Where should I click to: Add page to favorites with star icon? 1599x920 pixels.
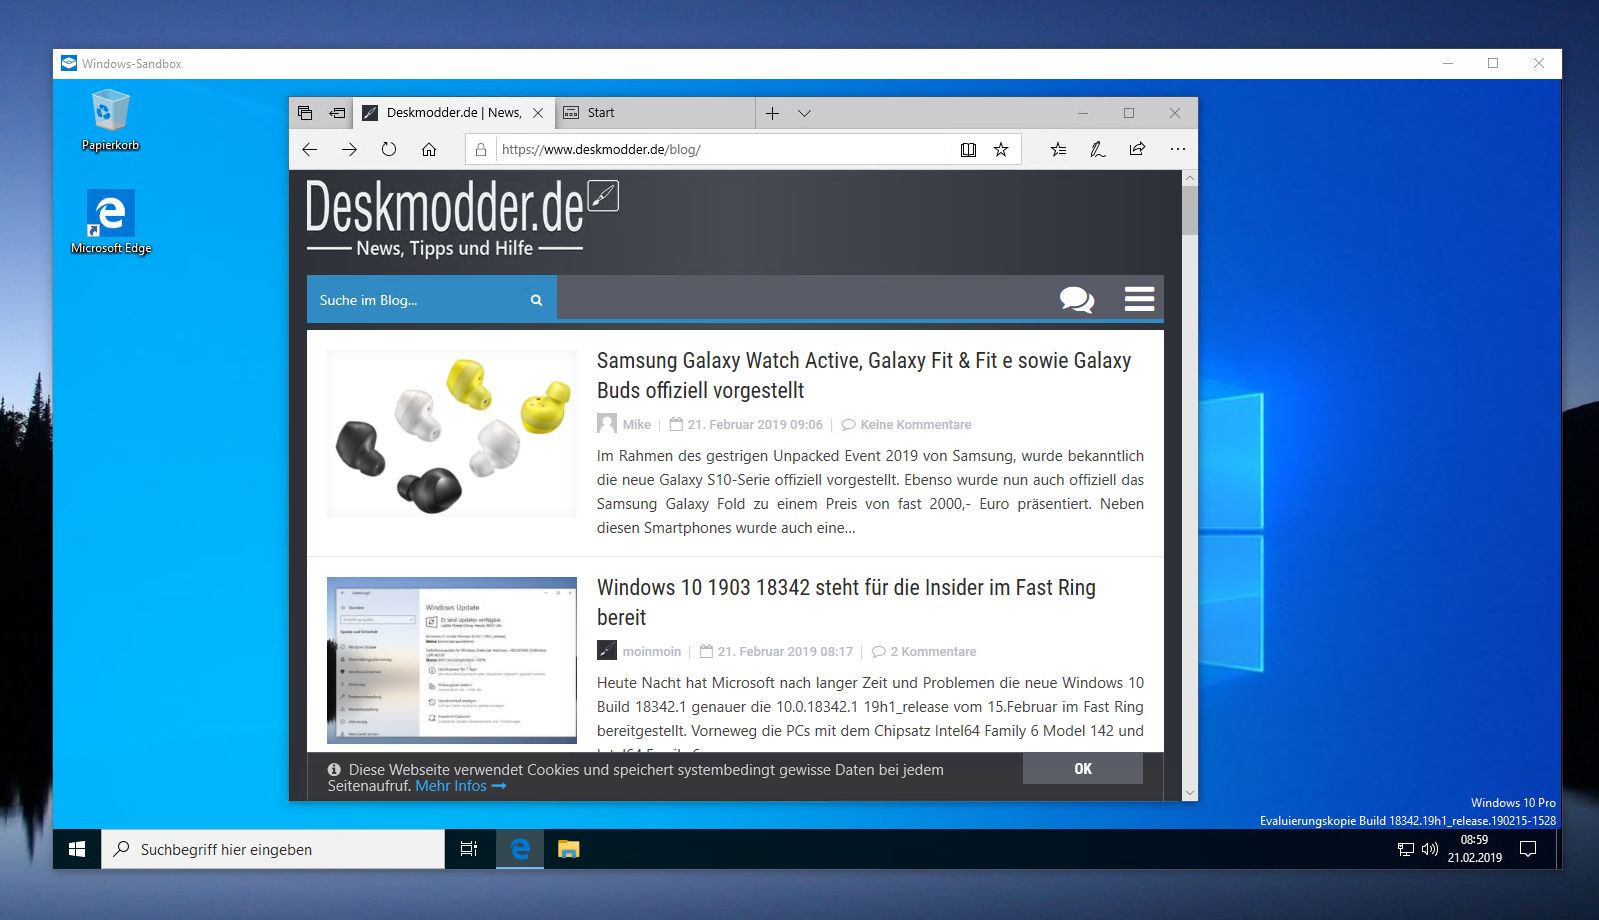(x=1001, y=149)
